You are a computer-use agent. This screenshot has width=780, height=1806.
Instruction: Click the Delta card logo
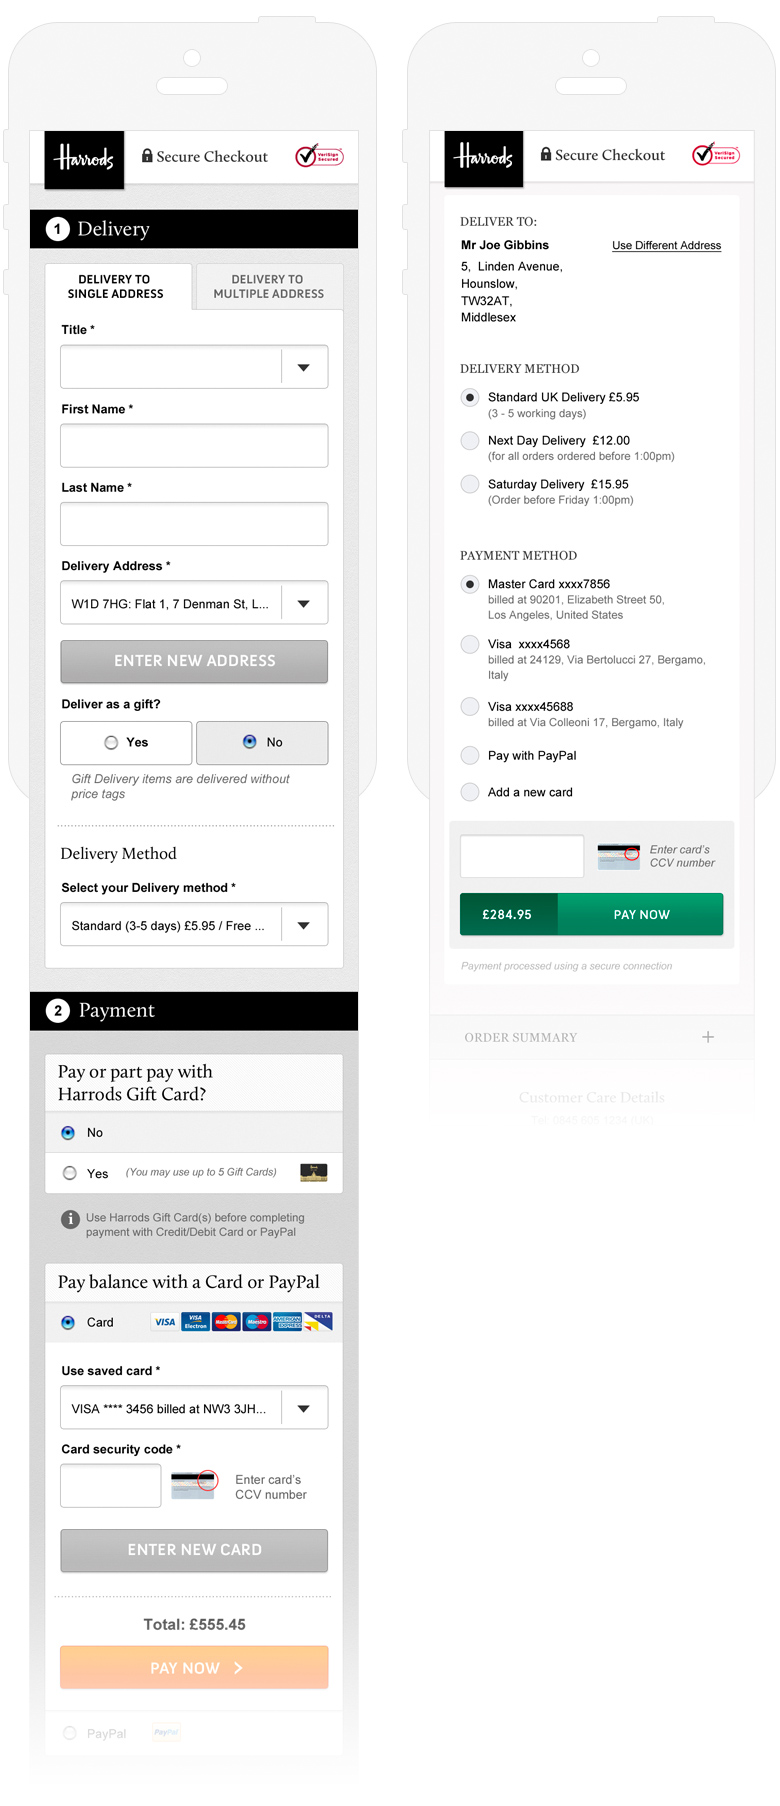click(x=319, y=1322)
